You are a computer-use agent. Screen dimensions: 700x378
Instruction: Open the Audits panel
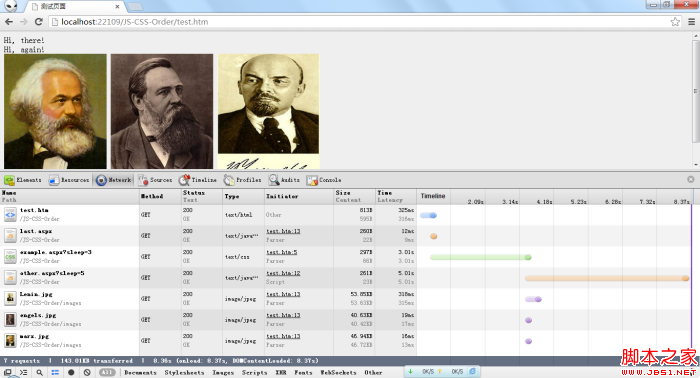click(284, 180)
